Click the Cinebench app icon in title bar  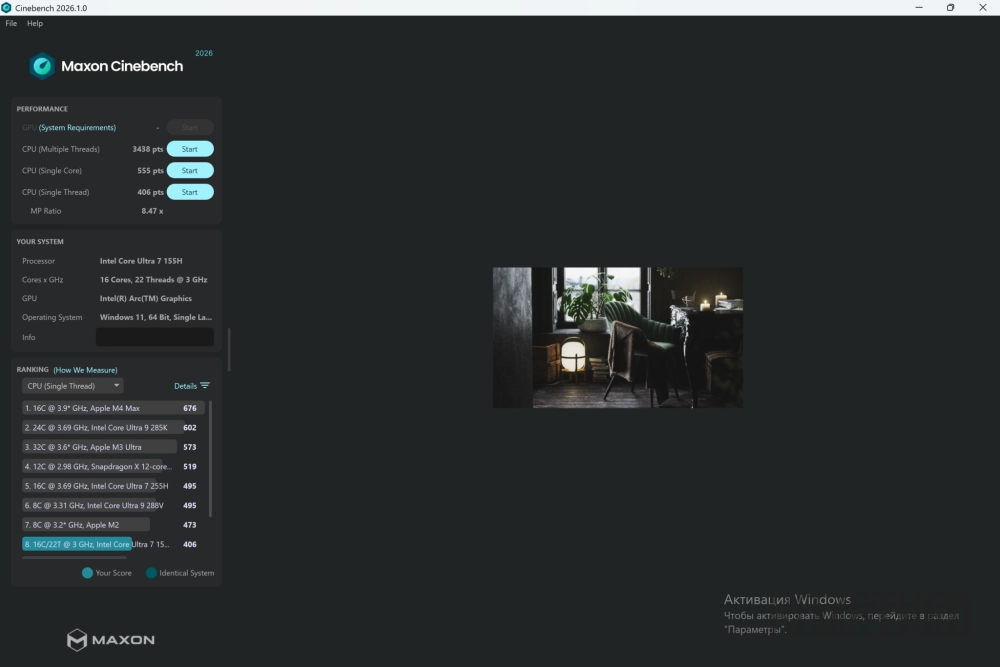[x=7, y=8]
